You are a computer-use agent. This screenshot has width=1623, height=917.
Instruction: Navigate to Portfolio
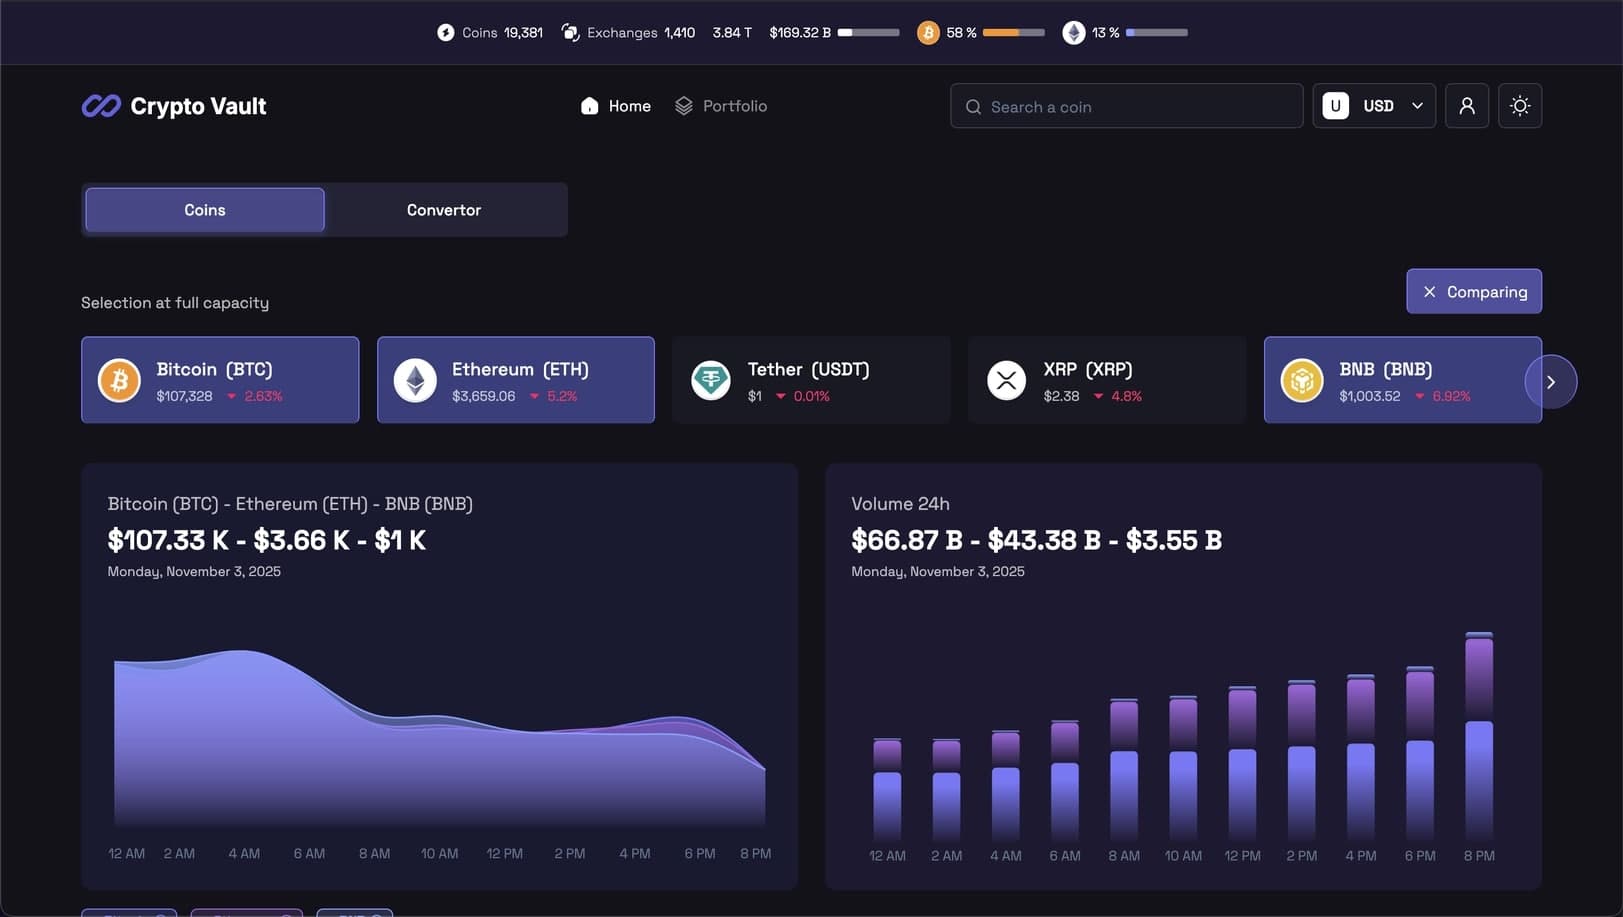pos(720,105)
